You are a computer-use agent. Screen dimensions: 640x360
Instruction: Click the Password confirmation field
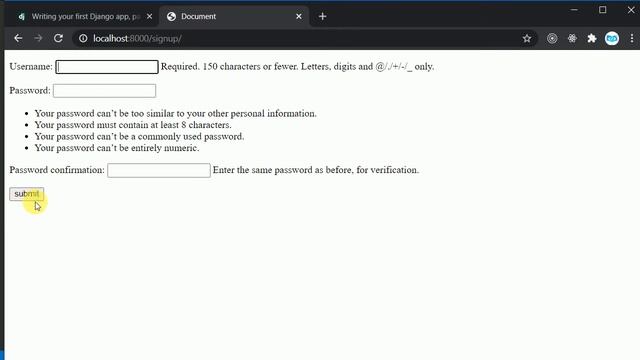159,170
